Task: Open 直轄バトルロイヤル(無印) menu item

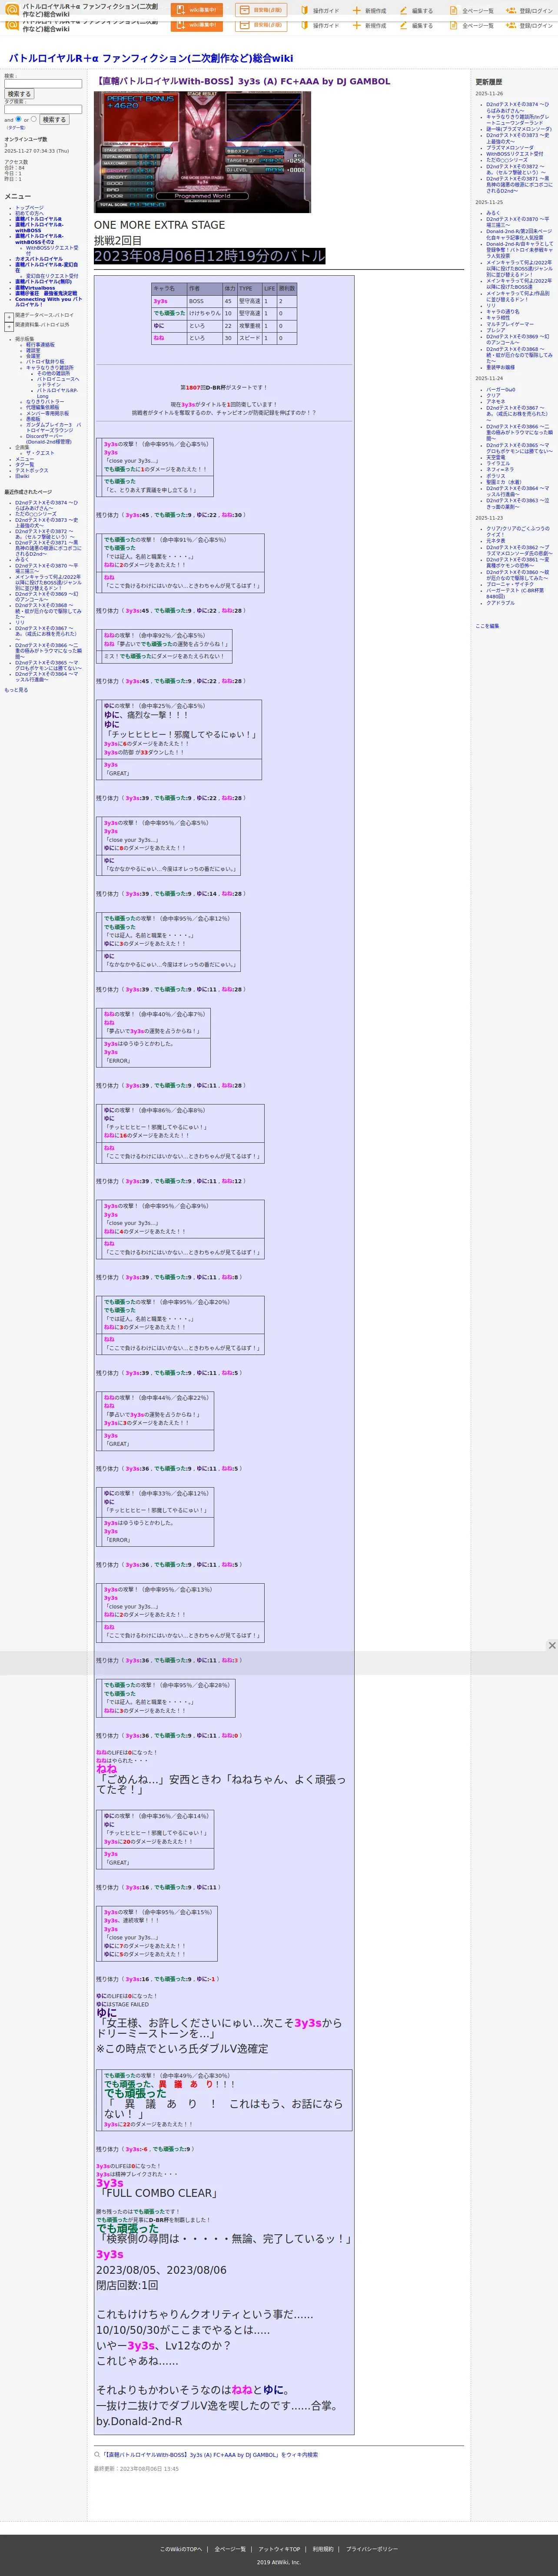Action: 43,282
